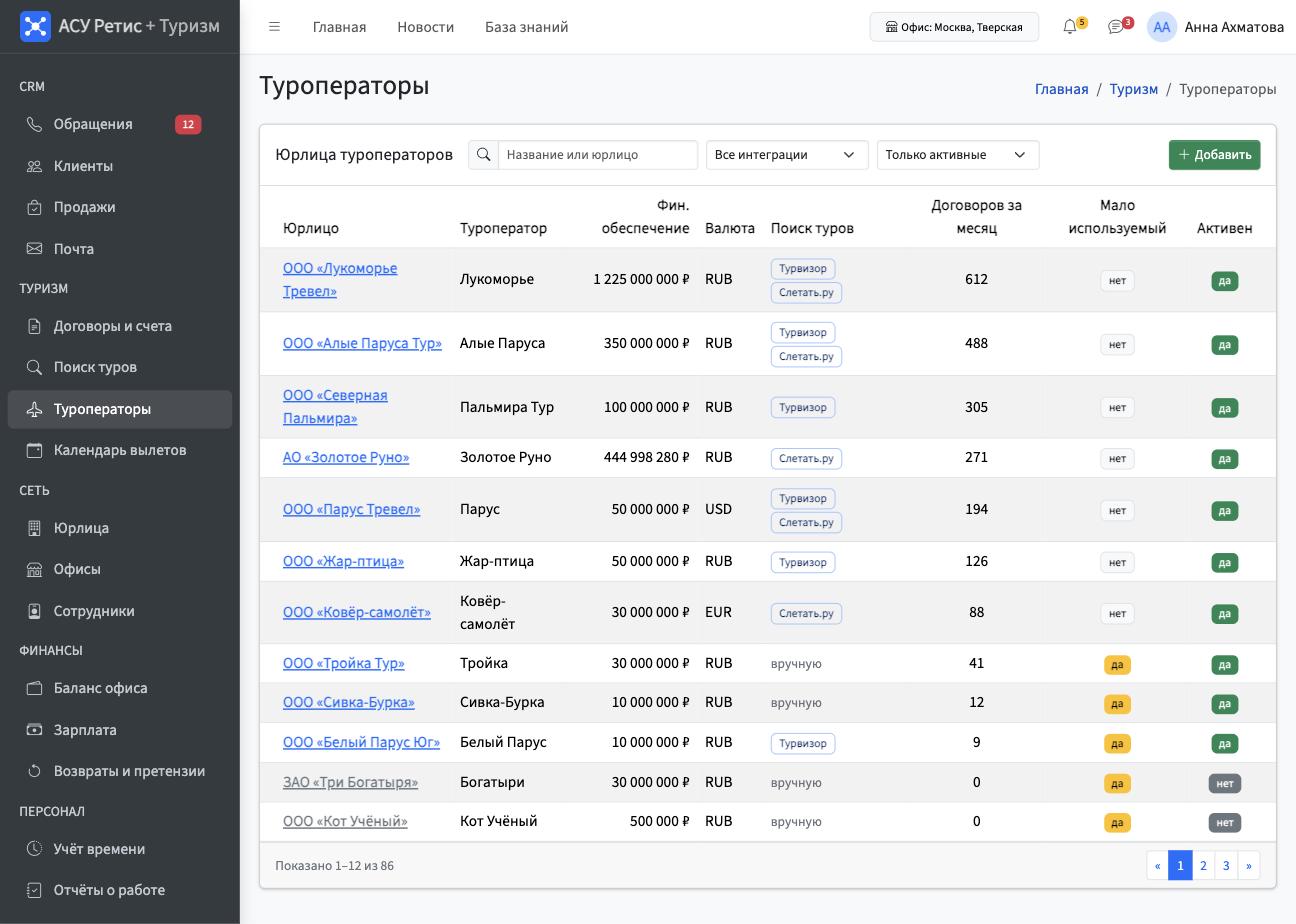Open chat messages icon
The height and width of the screenshot is (924, 1296).
pyautogui.click(x=1116, y=27)
